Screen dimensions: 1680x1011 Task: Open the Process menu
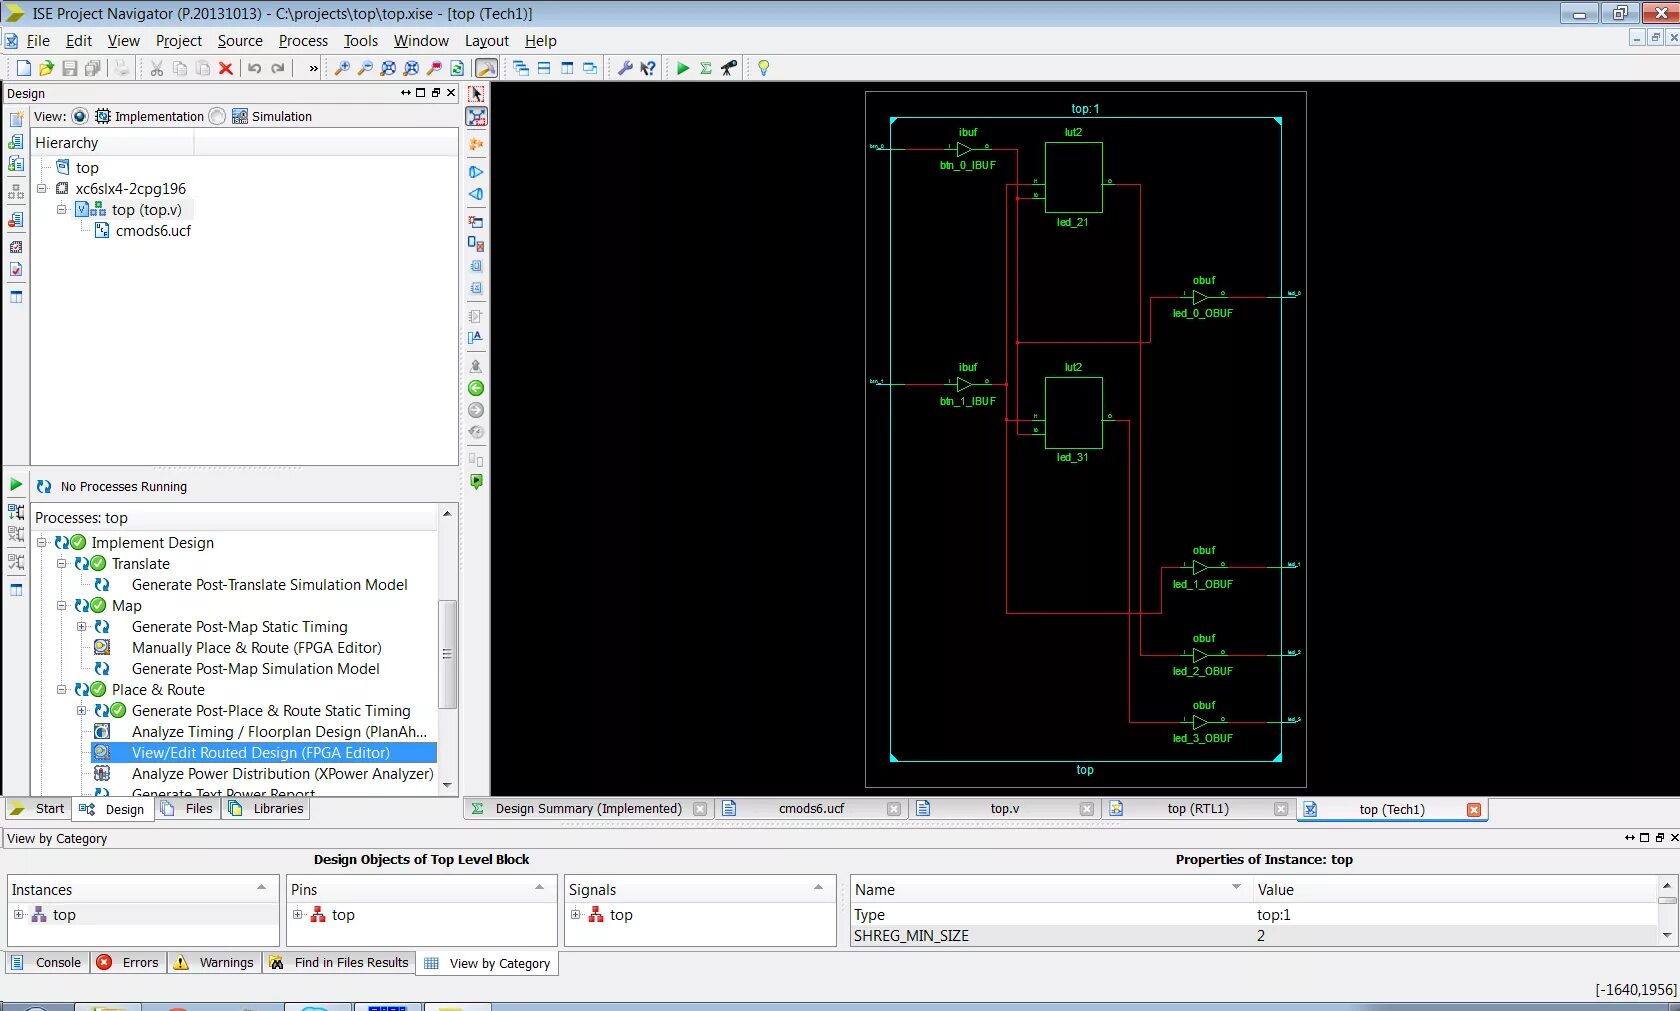click(x=303, y=41)
